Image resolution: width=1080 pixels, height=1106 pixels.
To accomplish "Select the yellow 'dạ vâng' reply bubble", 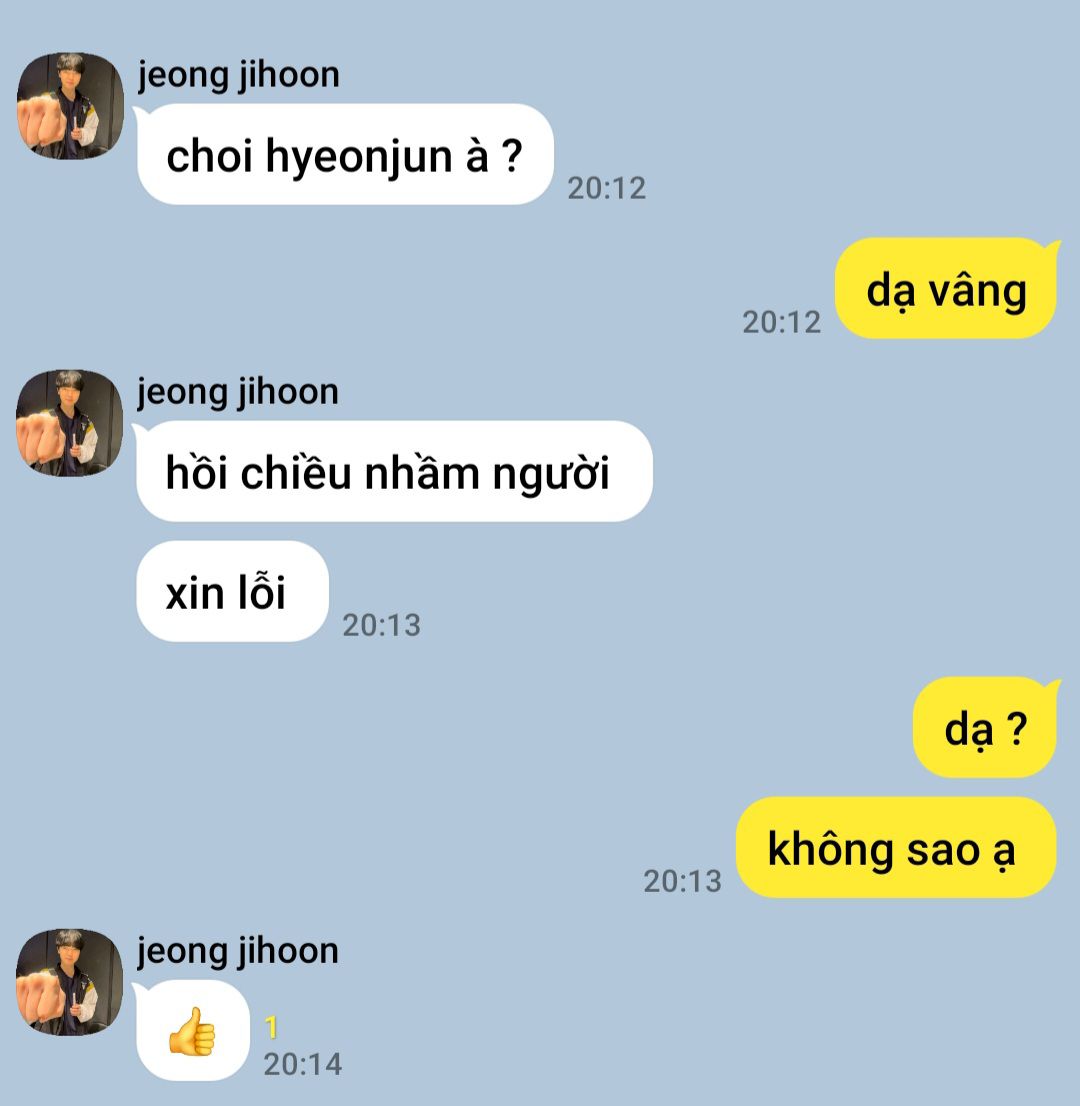I will tap(945, 288).
